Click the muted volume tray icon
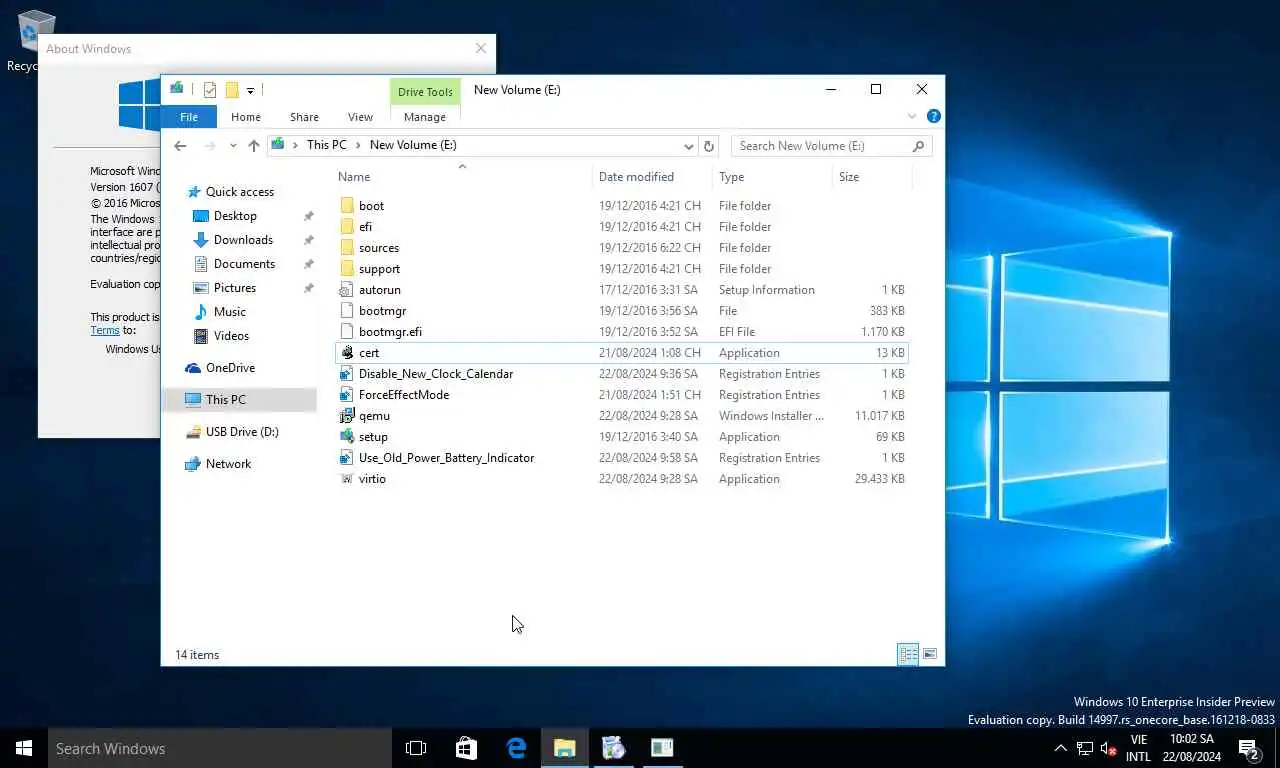Image resolution: width=1280 pixels, height=768 pixels. click(1108, 748)
